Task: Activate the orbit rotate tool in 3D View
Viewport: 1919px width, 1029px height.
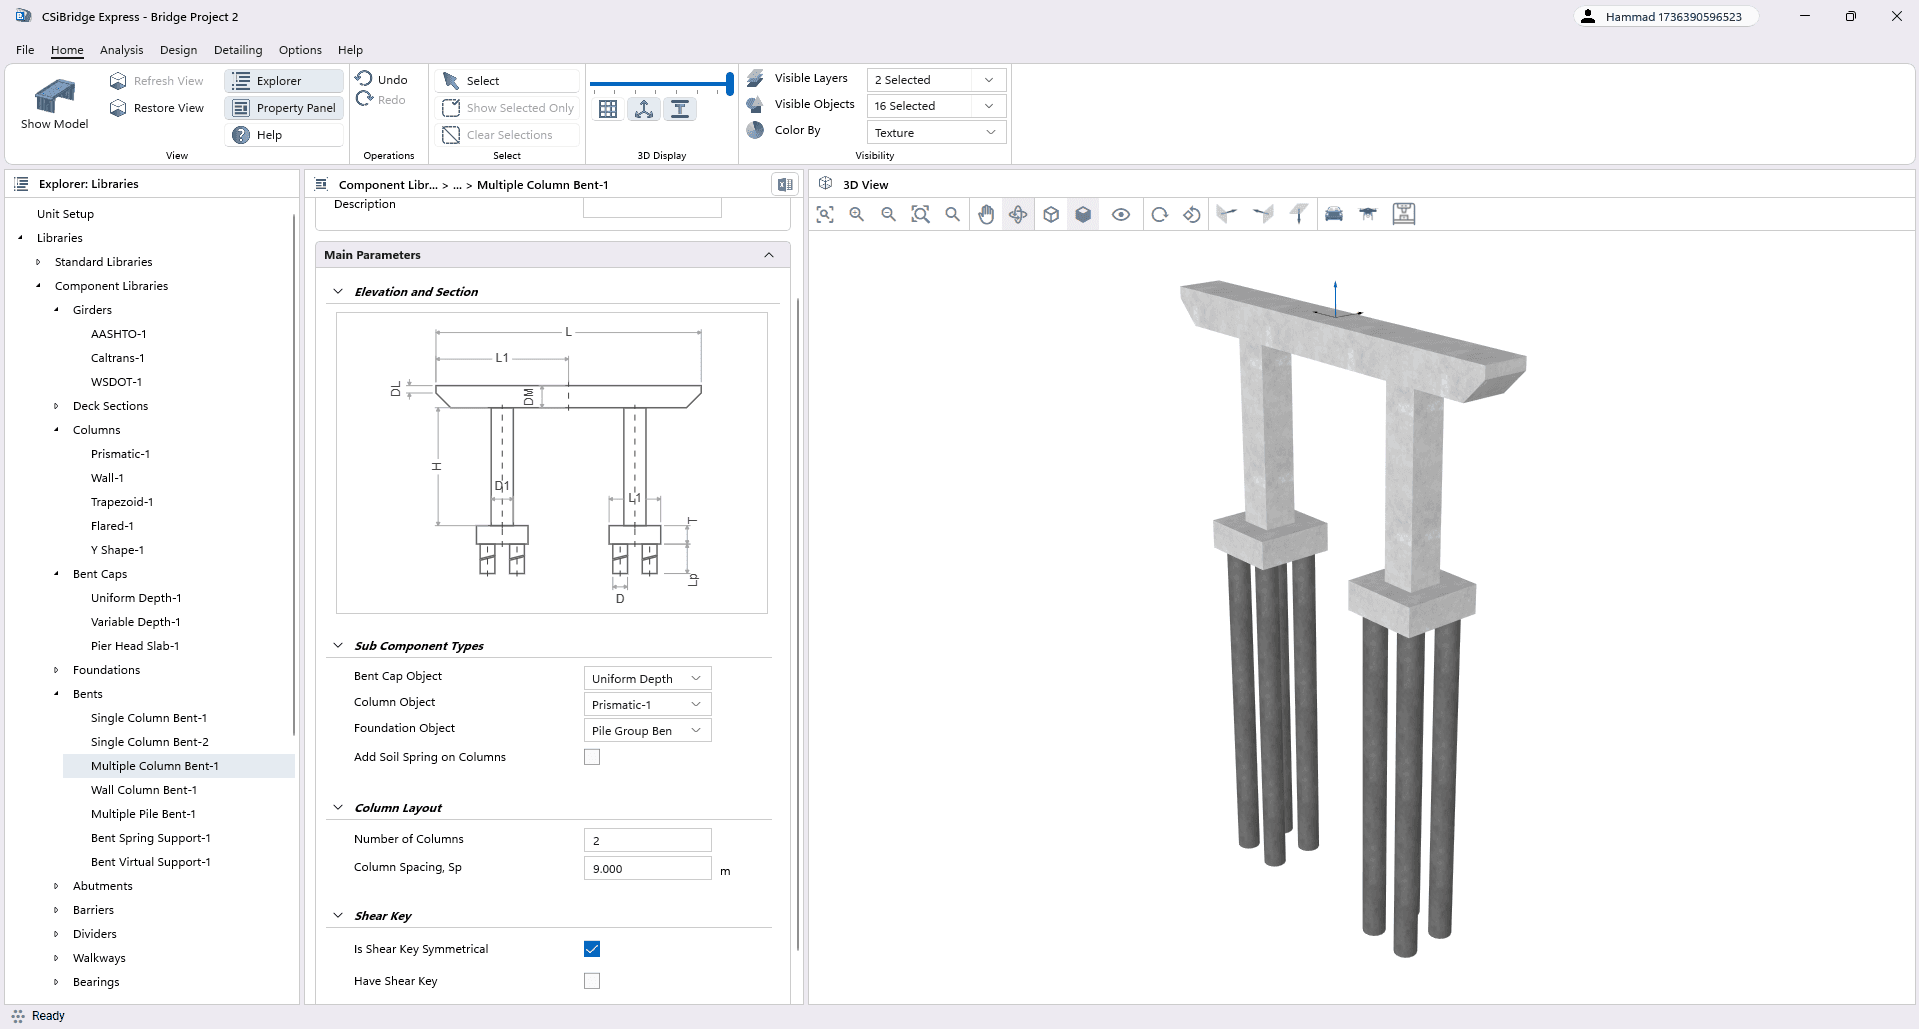Action: pyautogui.click(x=1018, y=214)
